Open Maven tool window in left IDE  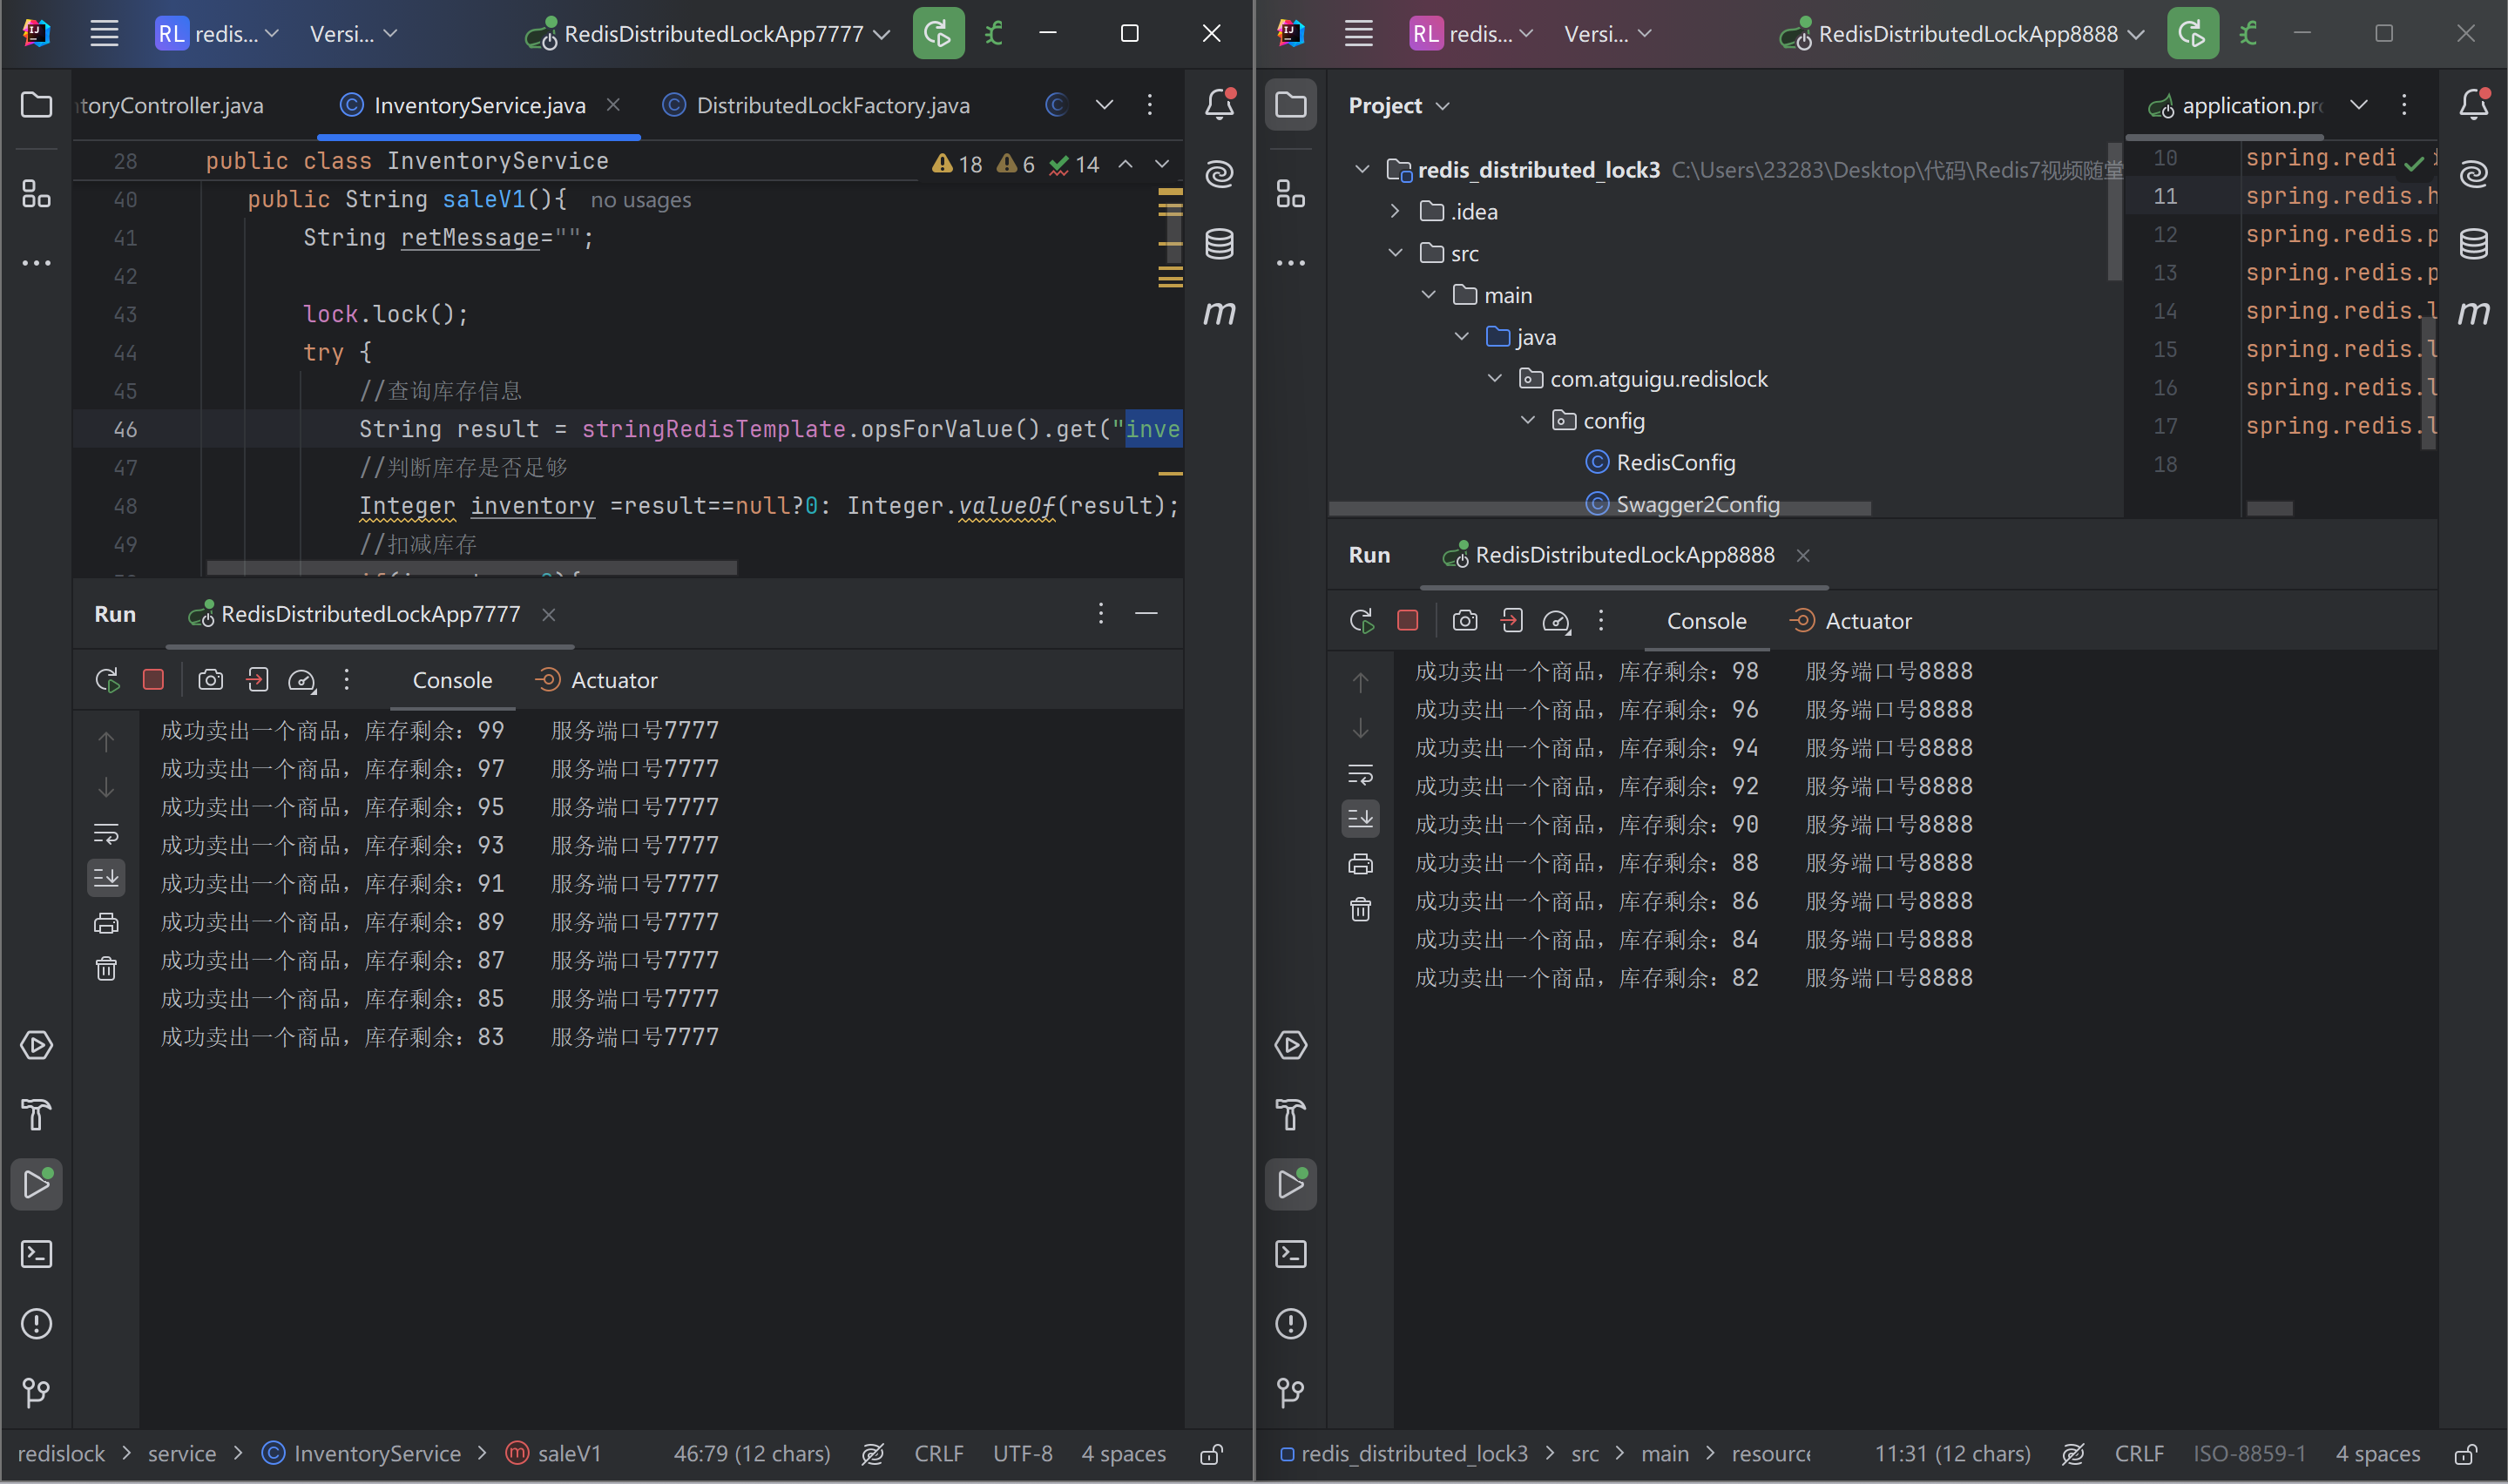1219,313
